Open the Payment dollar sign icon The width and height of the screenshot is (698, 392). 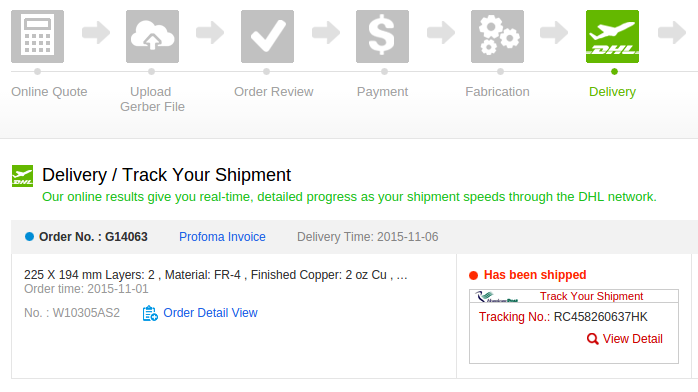[382, 36]
